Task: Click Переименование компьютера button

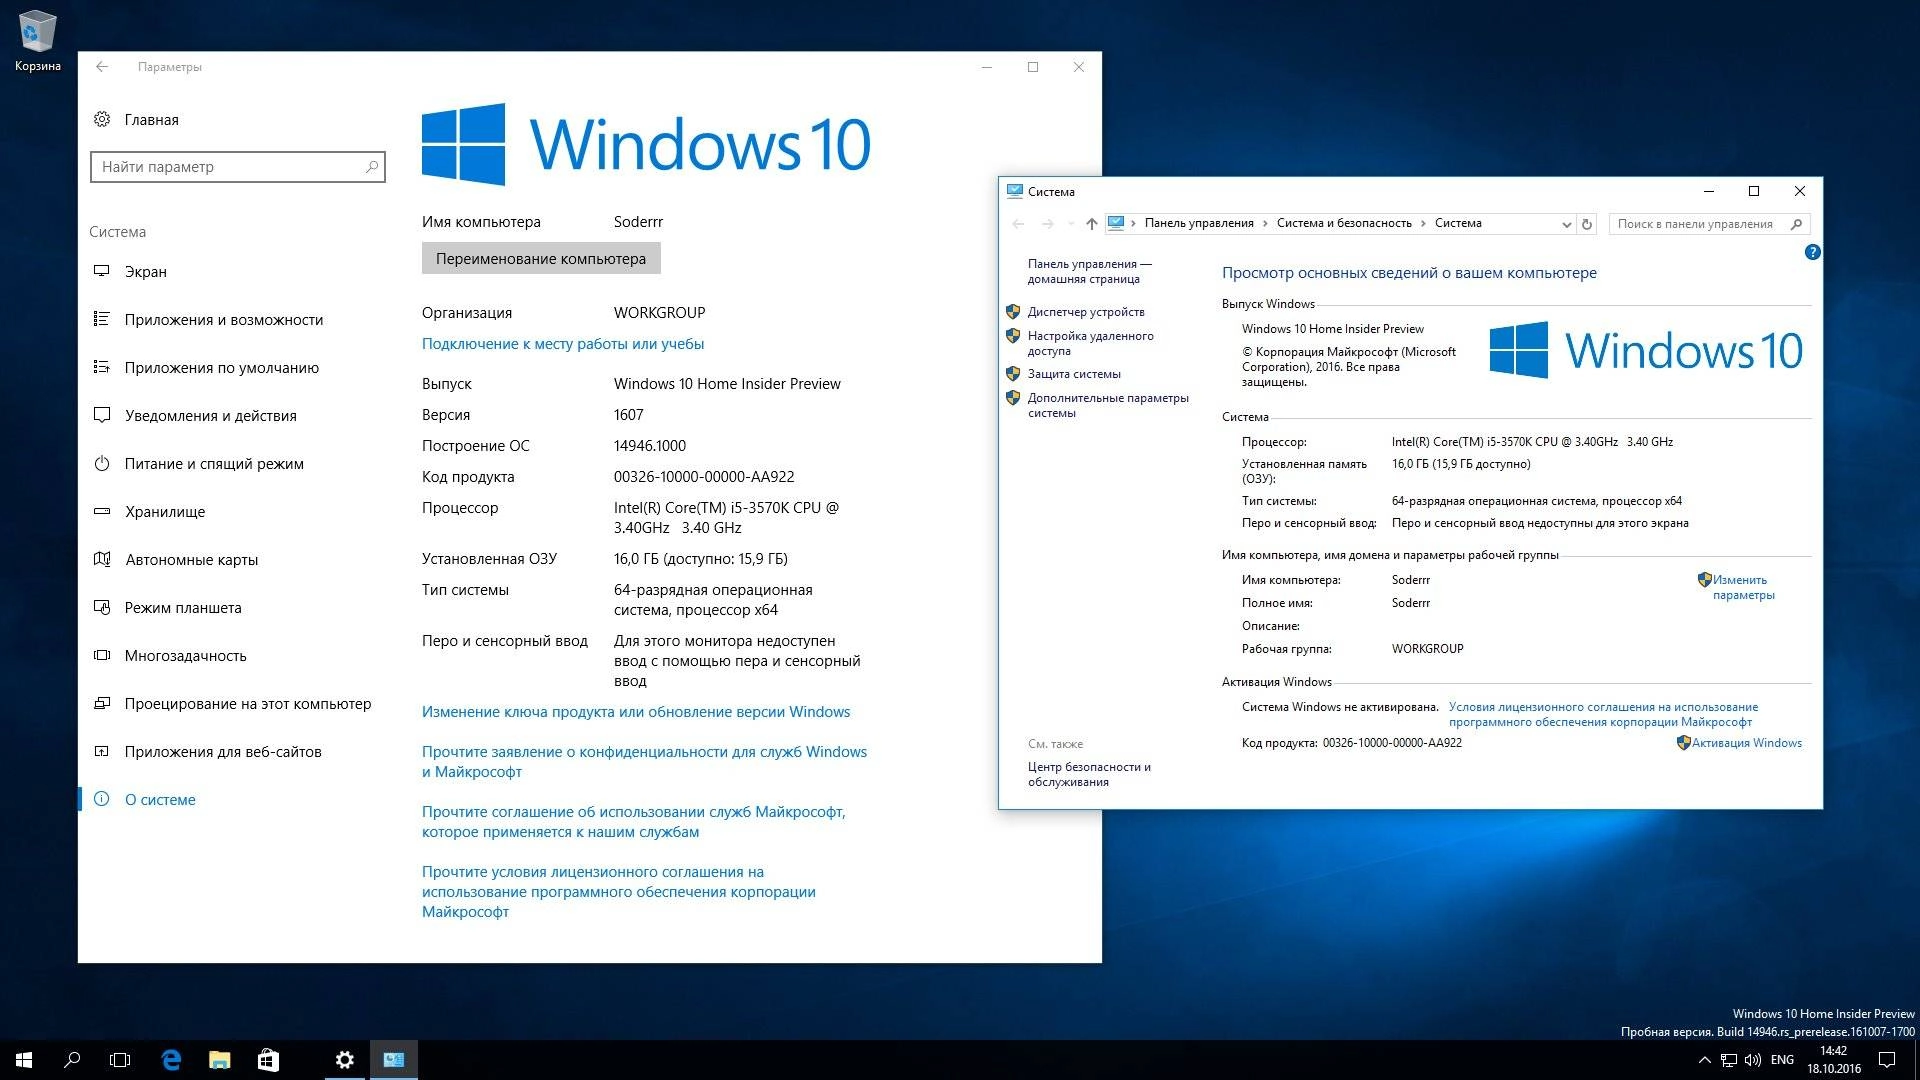Action: tap(541, 259)
